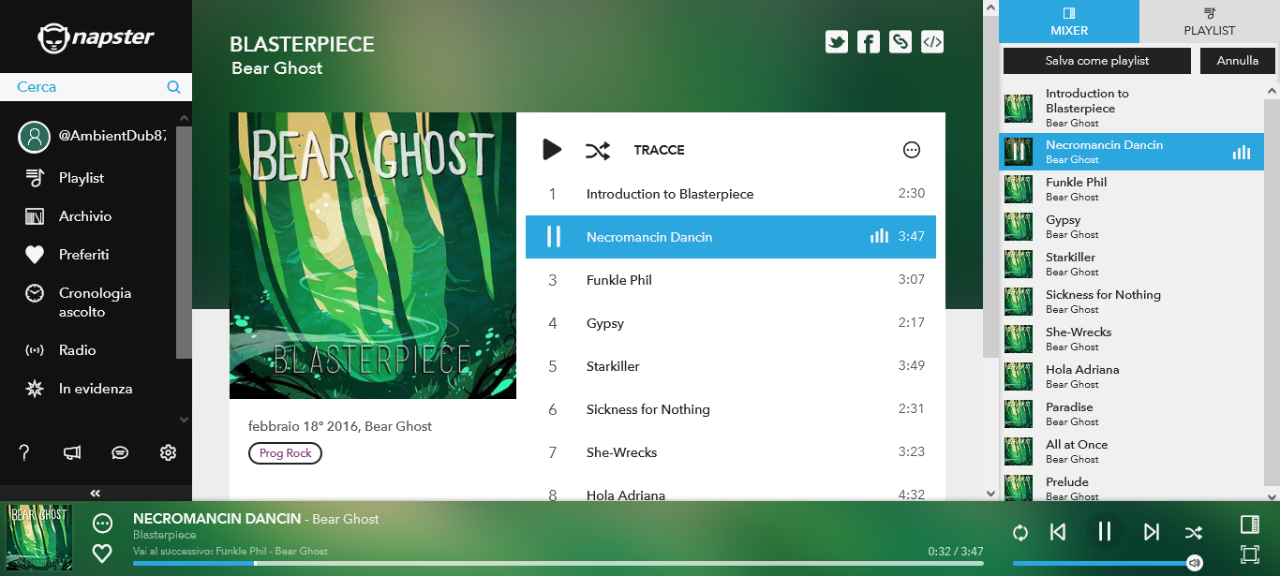Viewport: 1280px width, 576px height.
Task: Toggle shuffle in the player bar
Action: (x=1193, y=532)
